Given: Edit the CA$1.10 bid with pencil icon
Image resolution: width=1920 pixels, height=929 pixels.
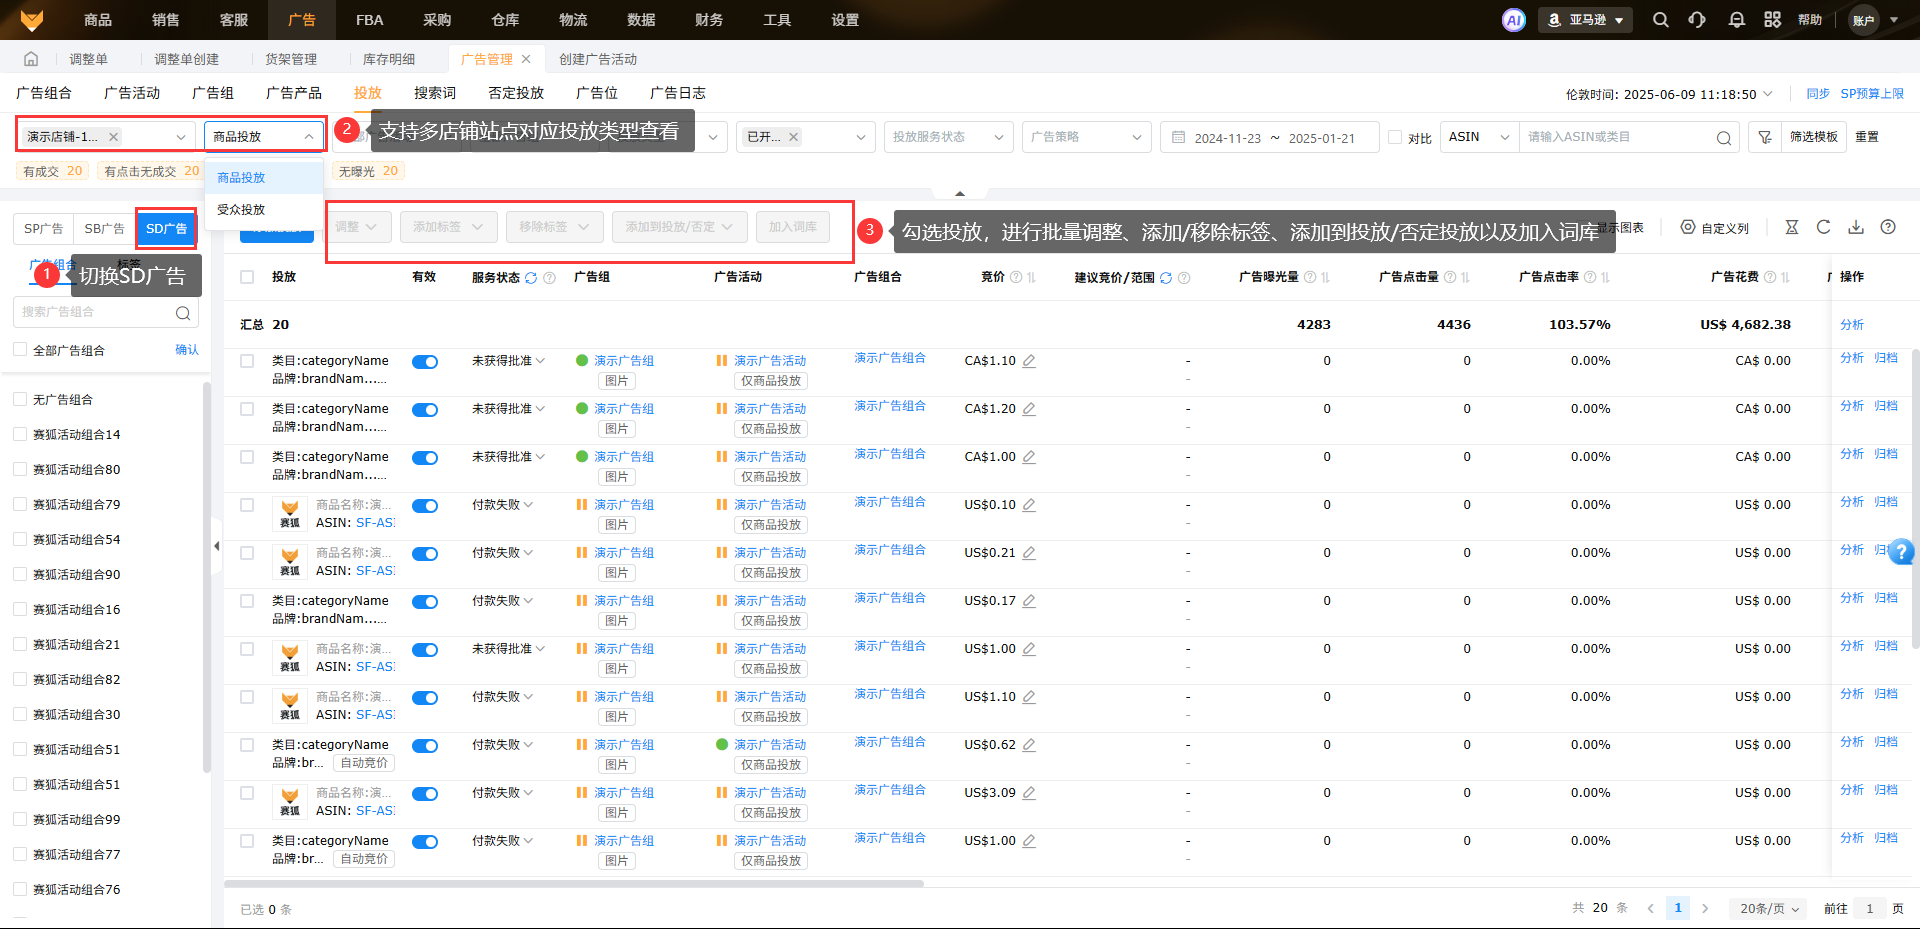Looking at the screenshot, I should pyautogui.click(x=1029, y=361).
